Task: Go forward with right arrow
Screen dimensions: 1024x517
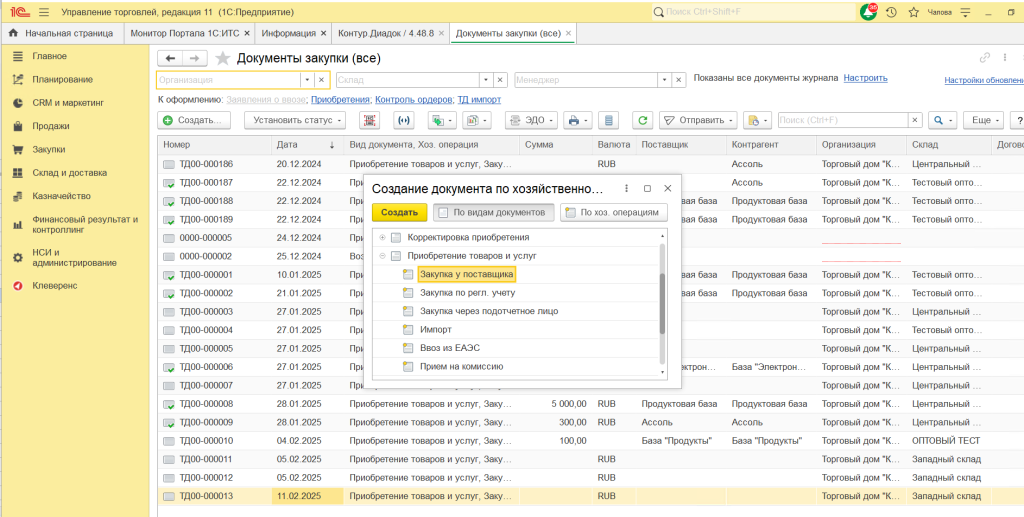Action: pyautogui.click(x=195, y=58)
